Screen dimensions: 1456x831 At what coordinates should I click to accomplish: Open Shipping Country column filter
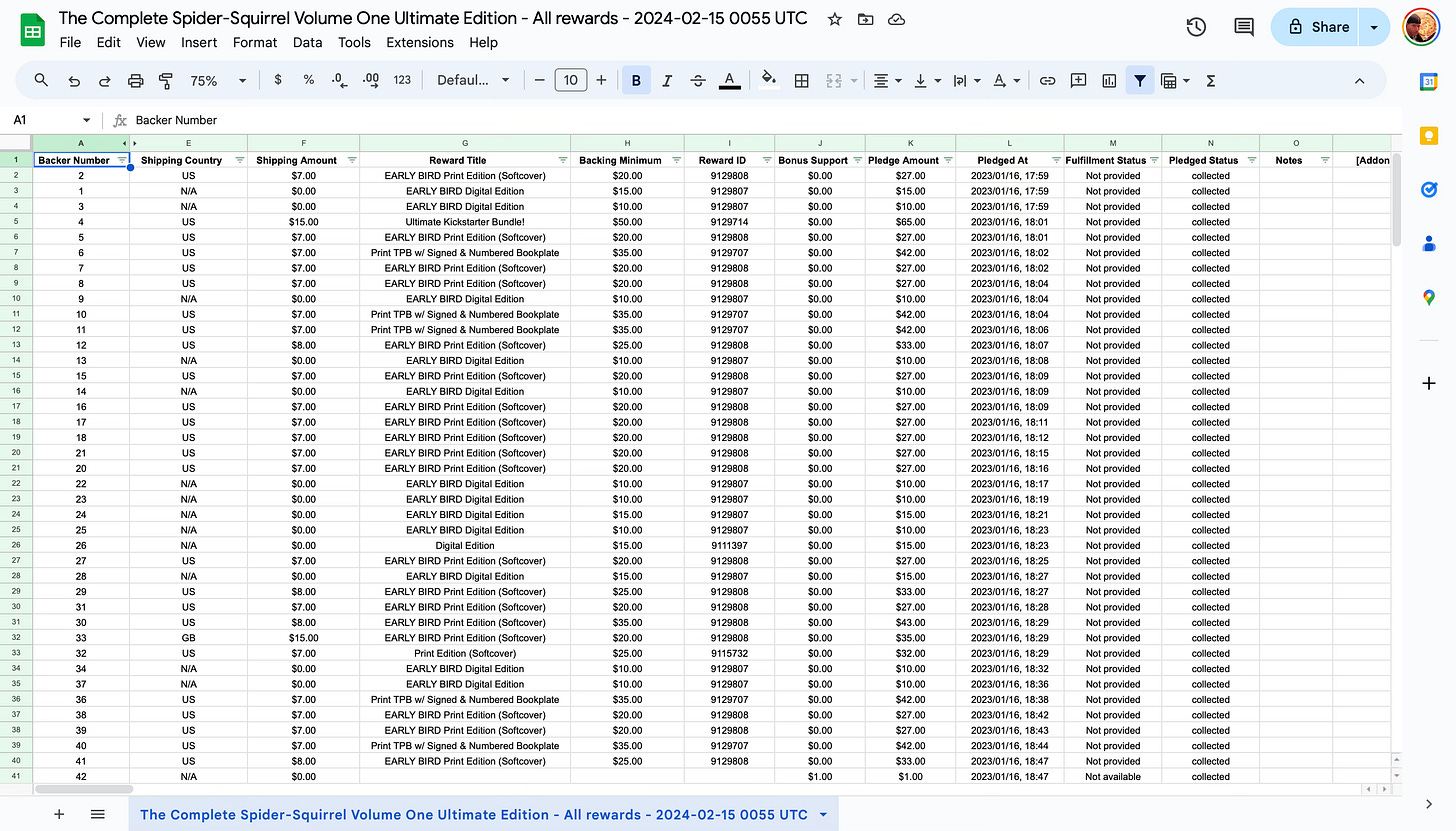(x=240, y=160)
